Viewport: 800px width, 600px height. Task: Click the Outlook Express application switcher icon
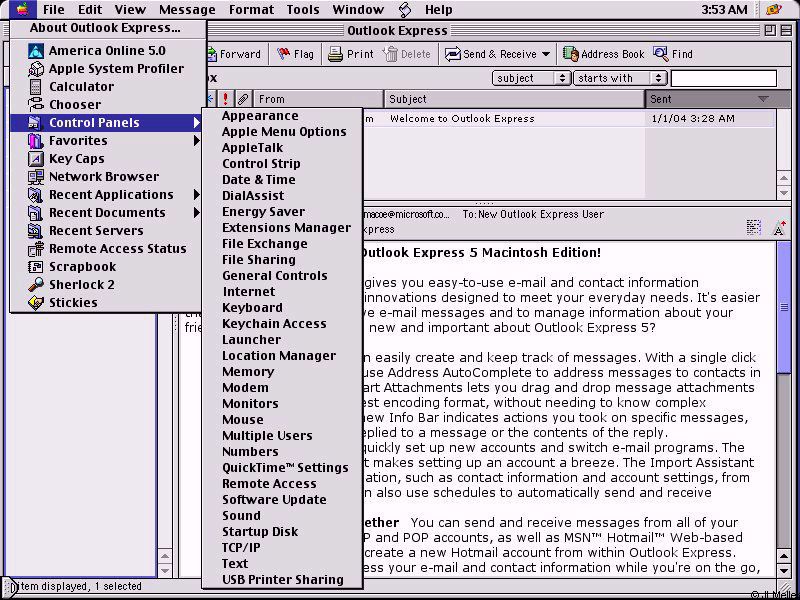coord(773,10)
